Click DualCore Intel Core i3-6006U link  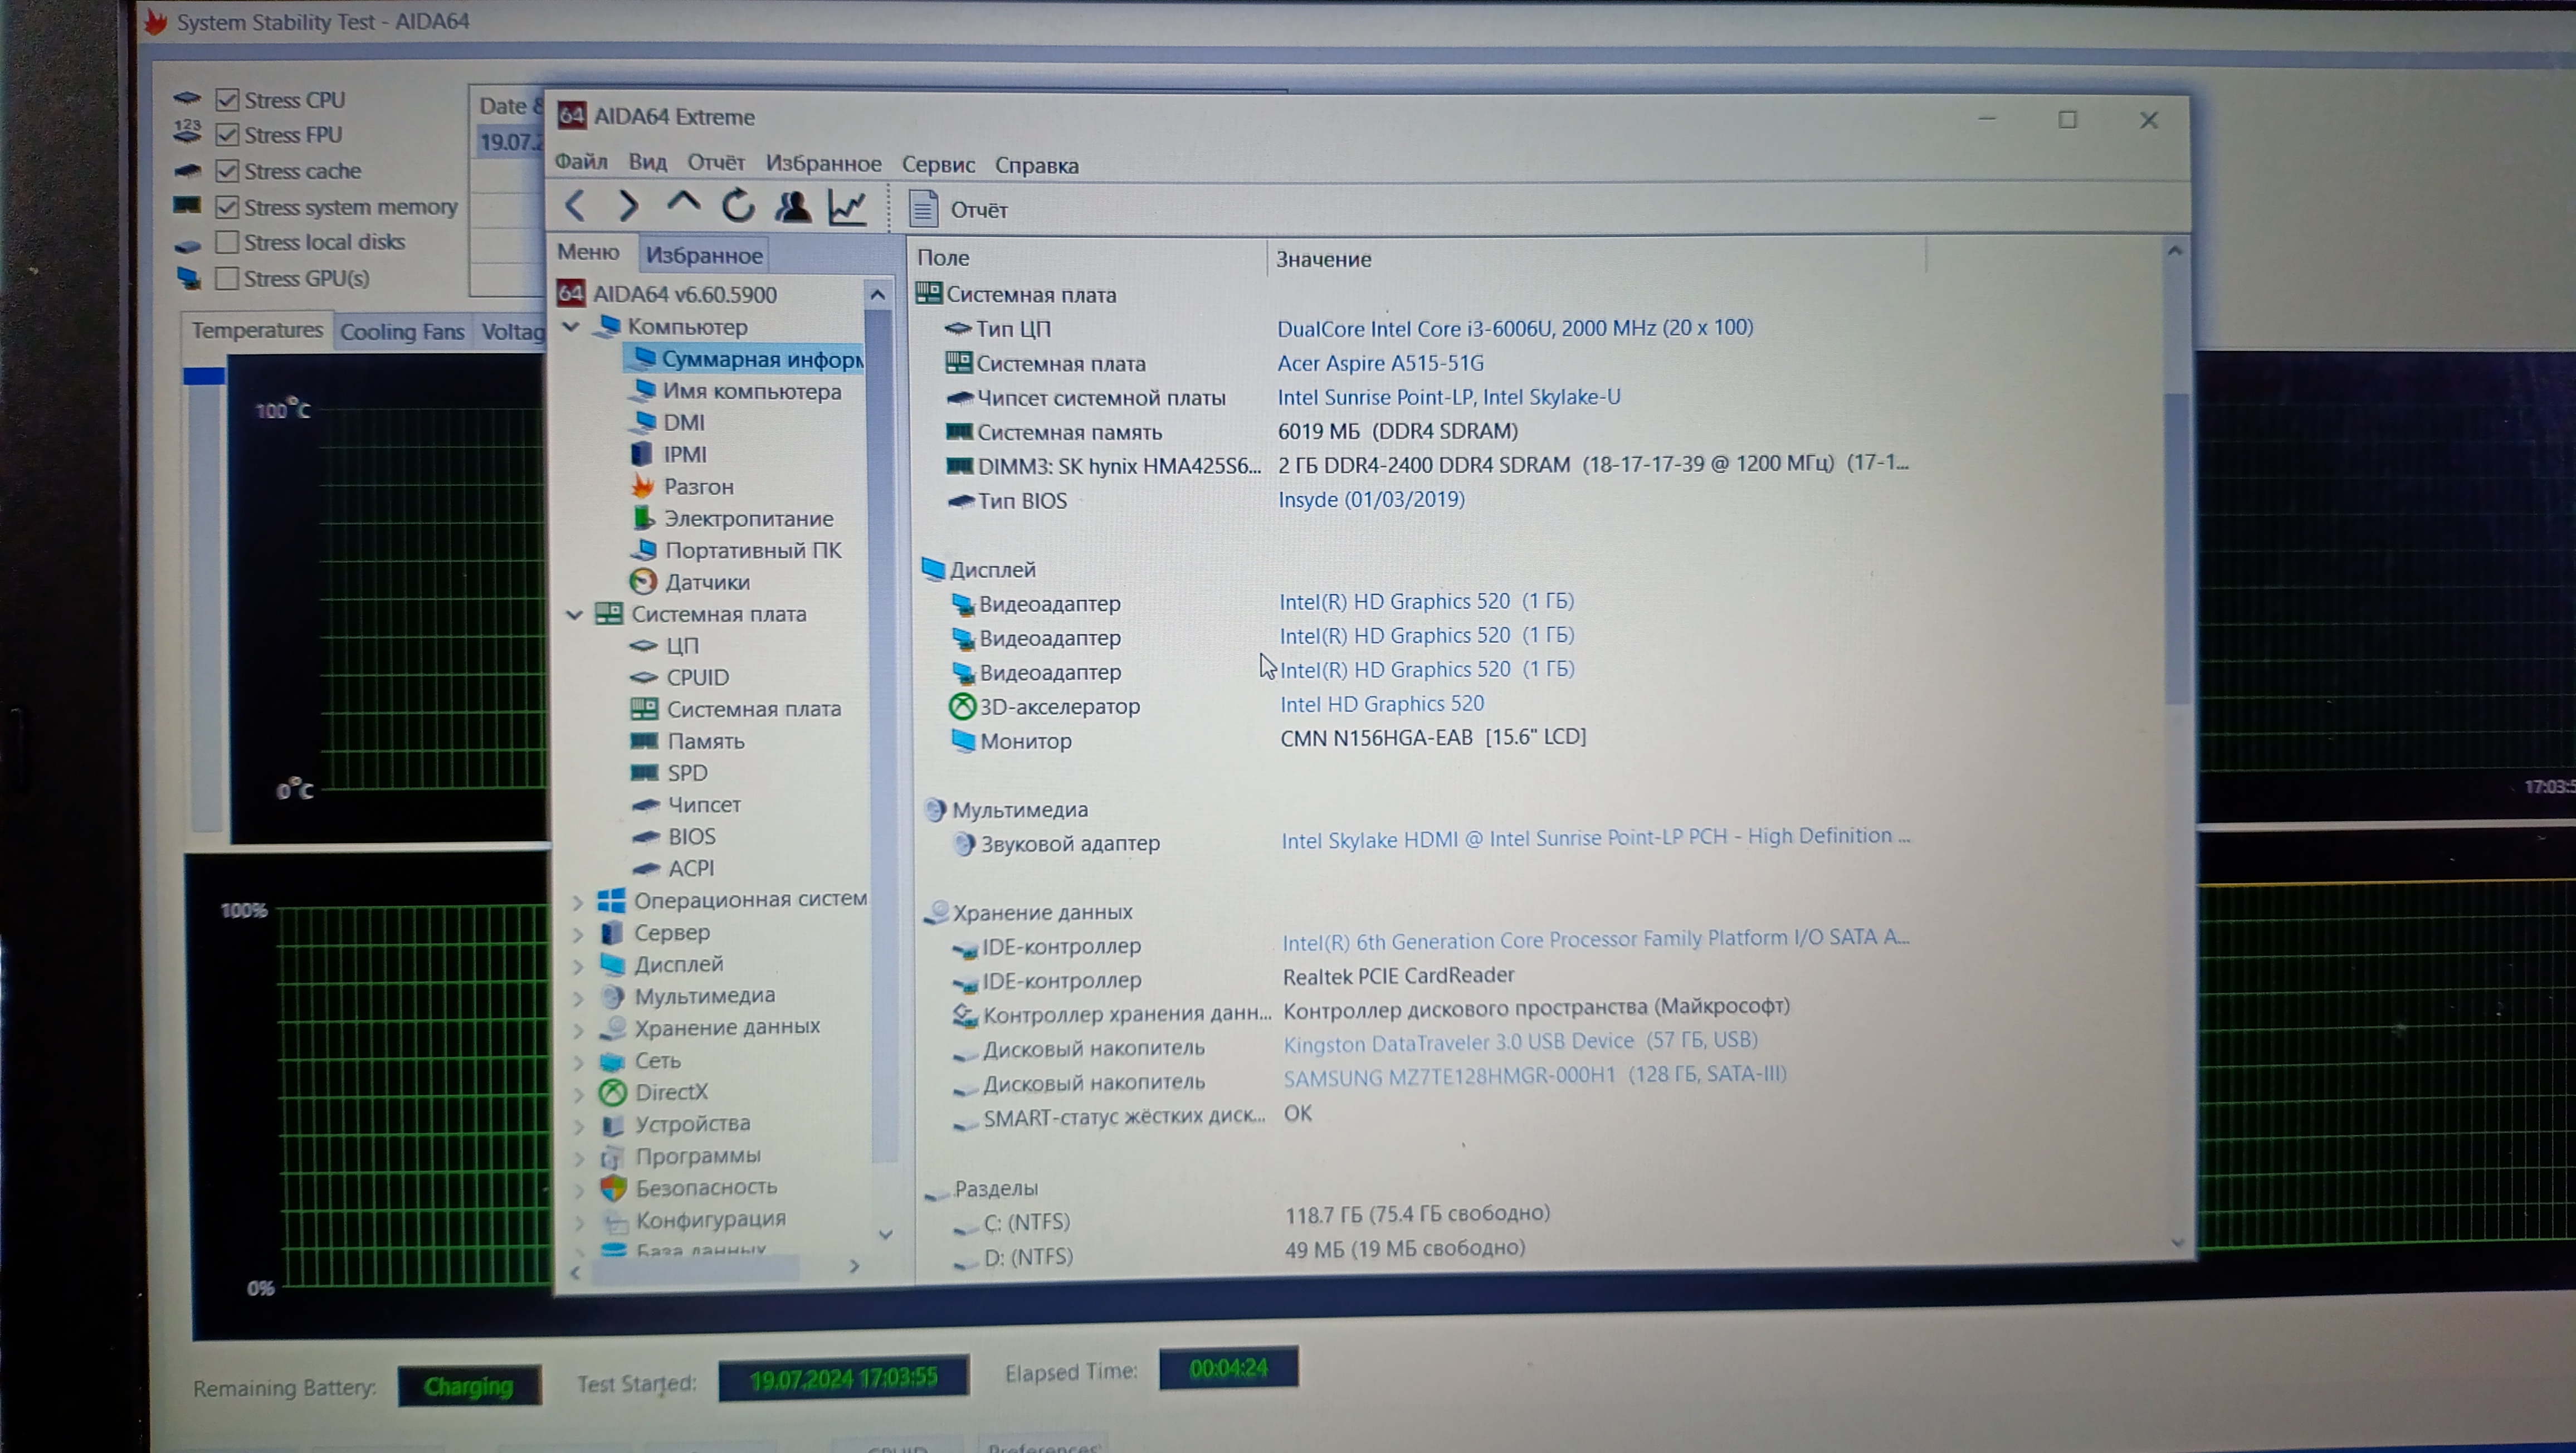[1515, 328]
